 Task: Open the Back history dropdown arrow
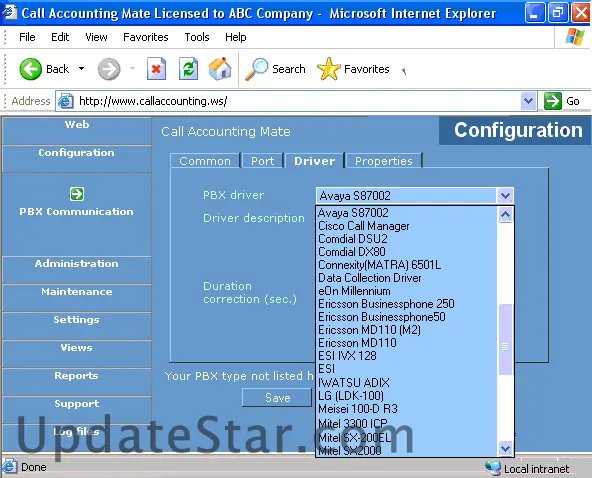(x=82, y=69)
